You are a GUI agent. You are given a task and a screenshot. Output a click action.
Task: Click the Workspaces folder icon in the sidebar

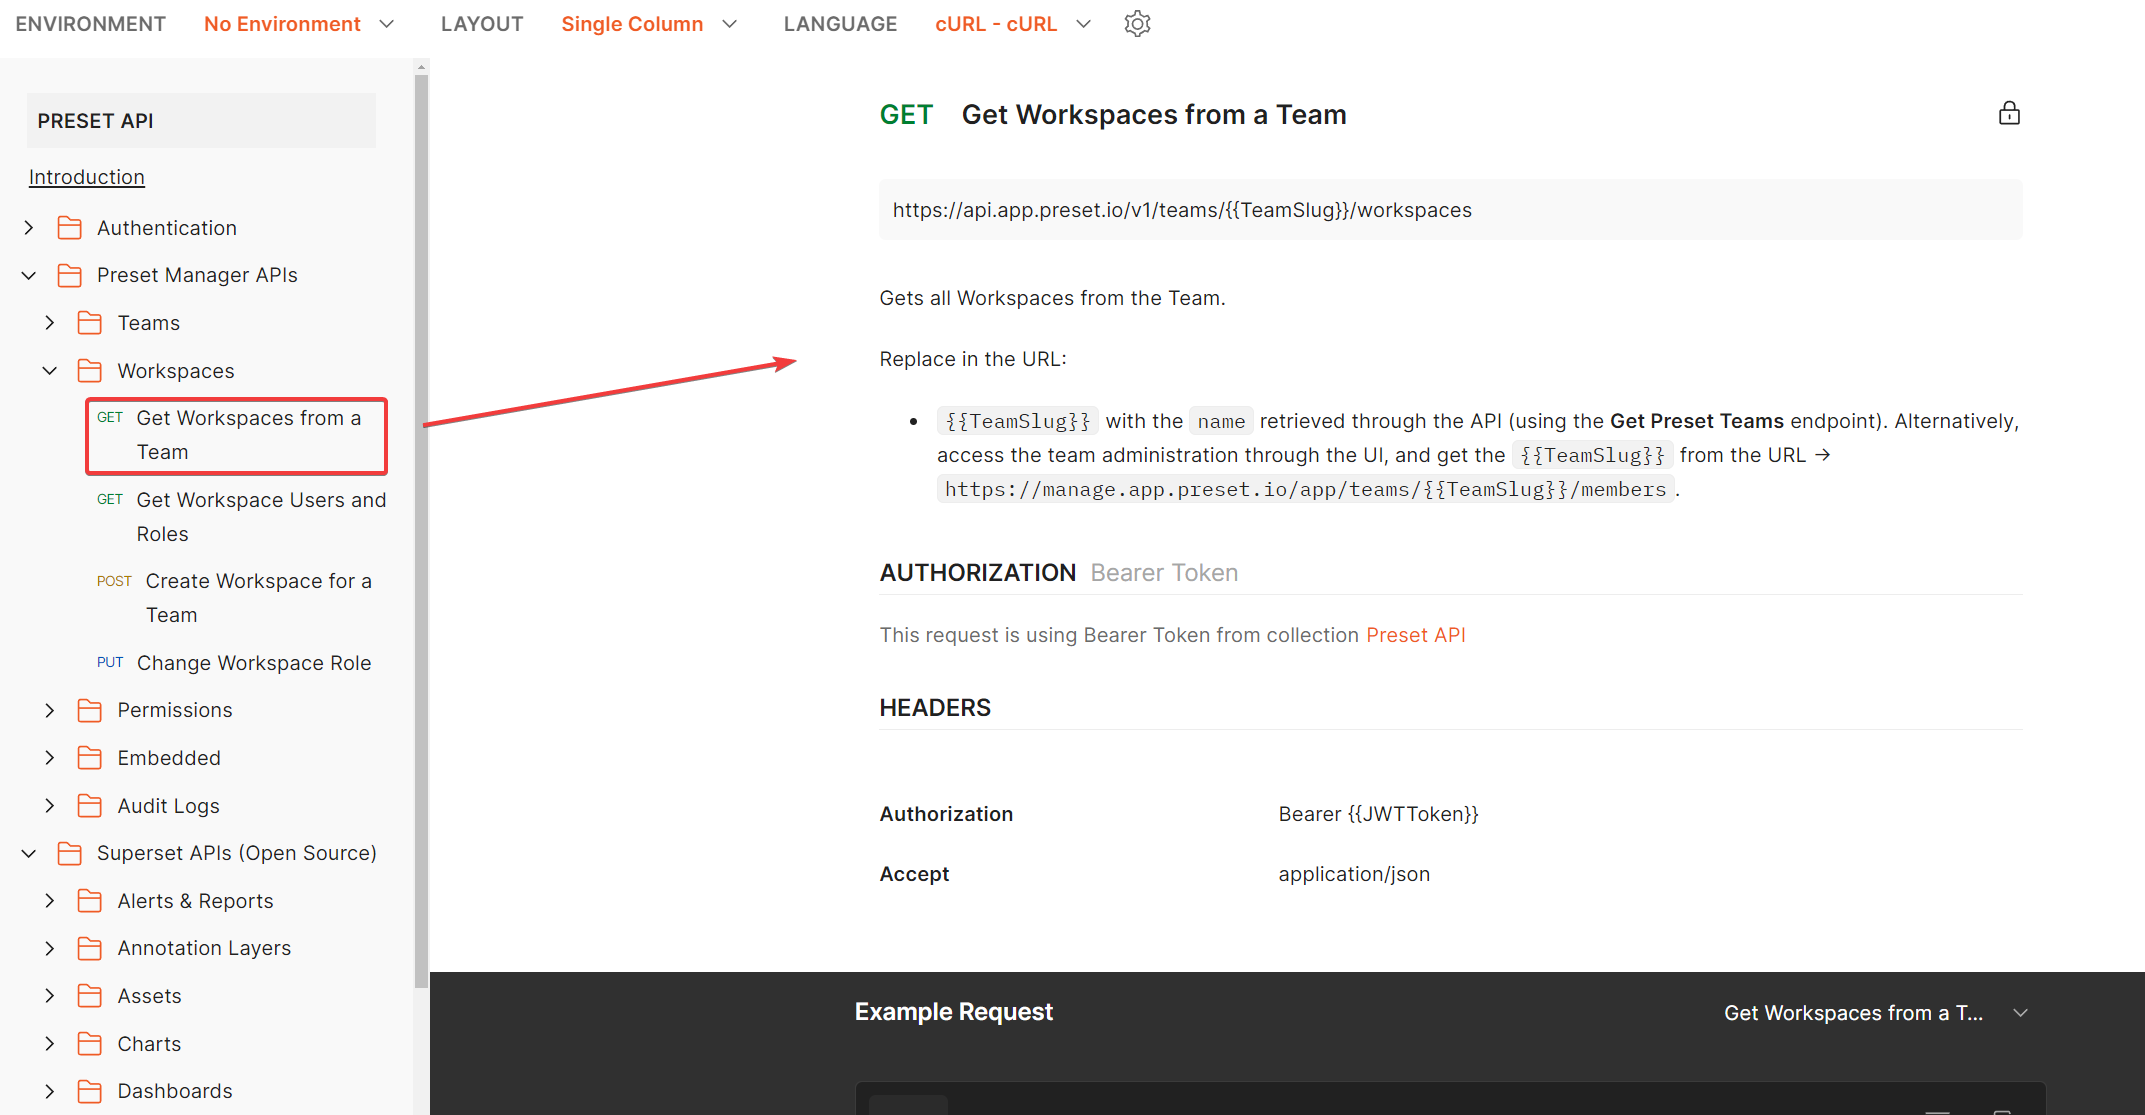click(x=89, y=370)
